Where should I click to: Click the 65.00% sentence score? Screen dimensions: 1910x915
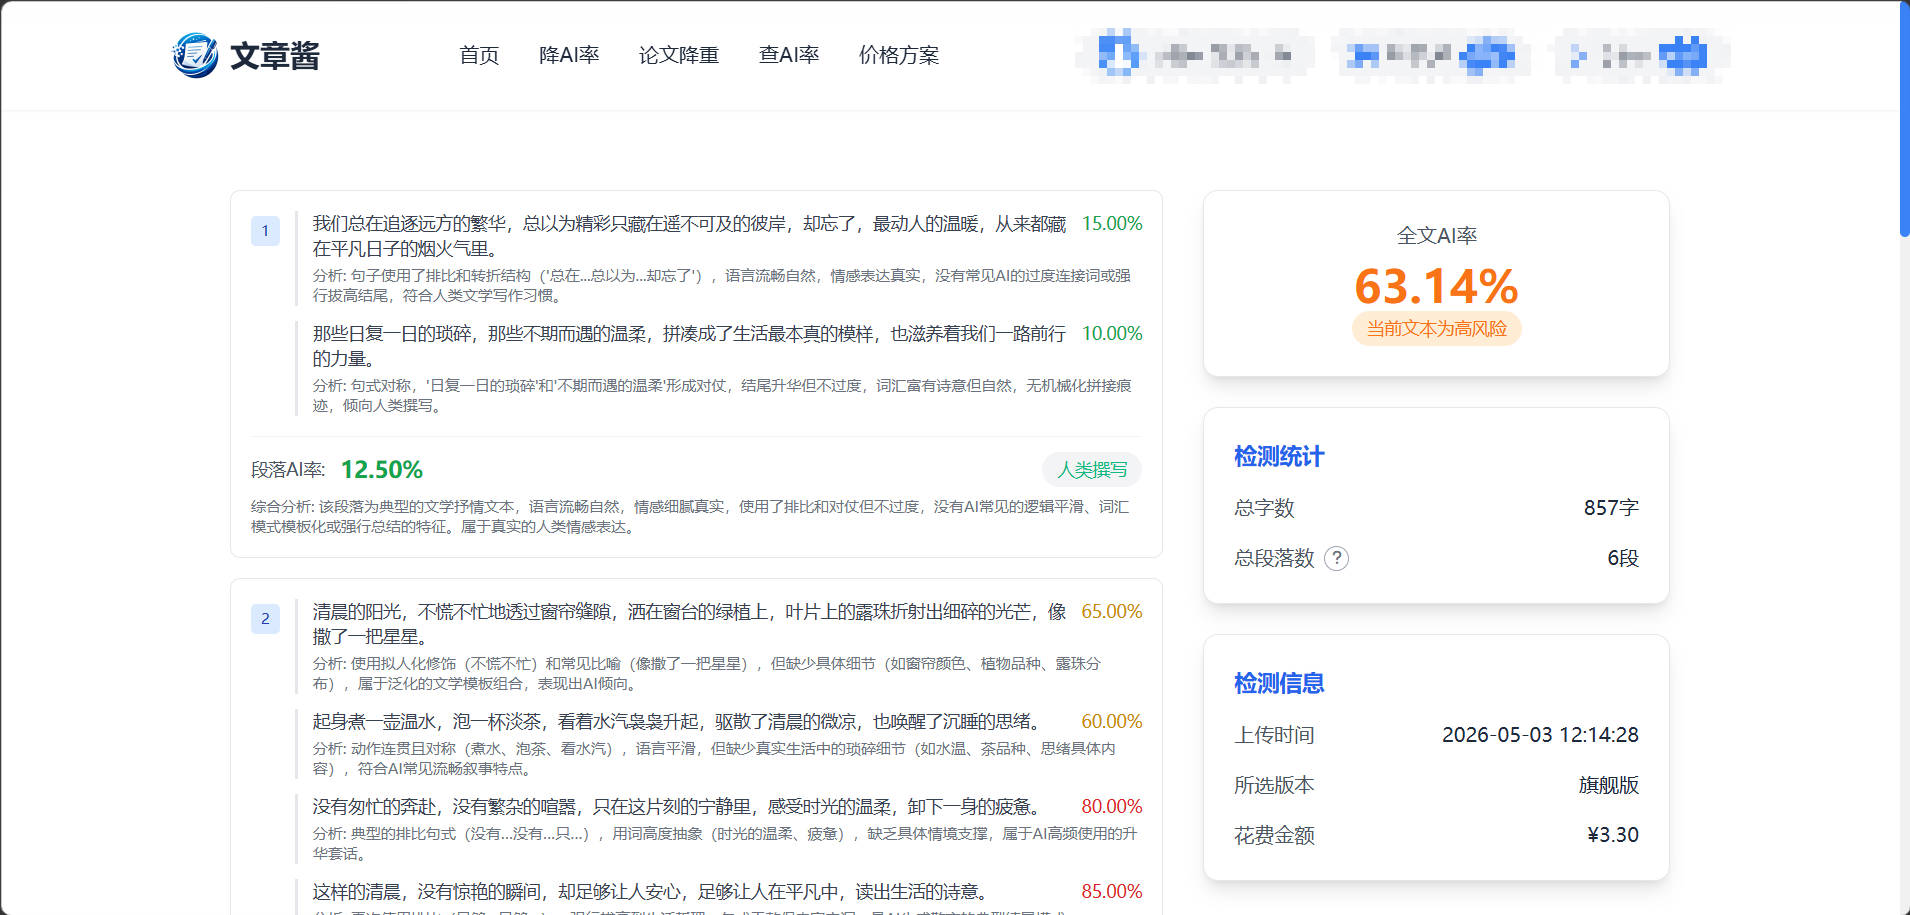(1112, 611)
